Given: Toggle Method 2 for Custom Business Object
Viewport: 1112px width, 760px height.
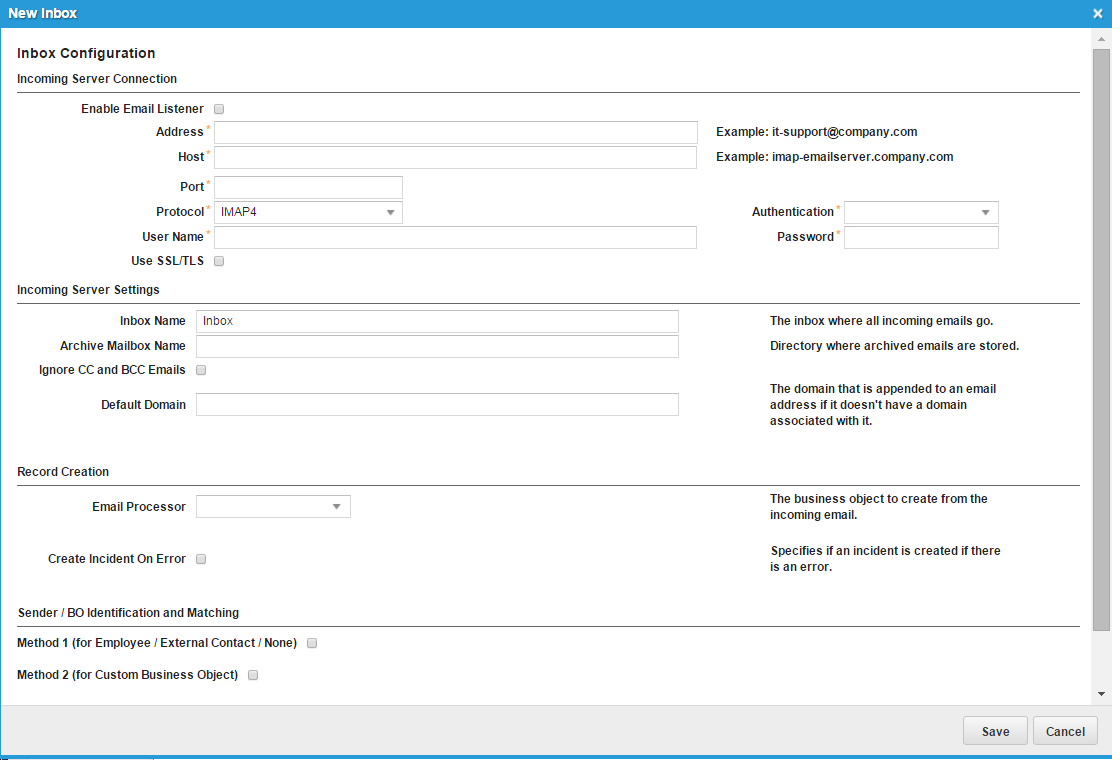Looking at the screenshot, I should pos(252,675).
